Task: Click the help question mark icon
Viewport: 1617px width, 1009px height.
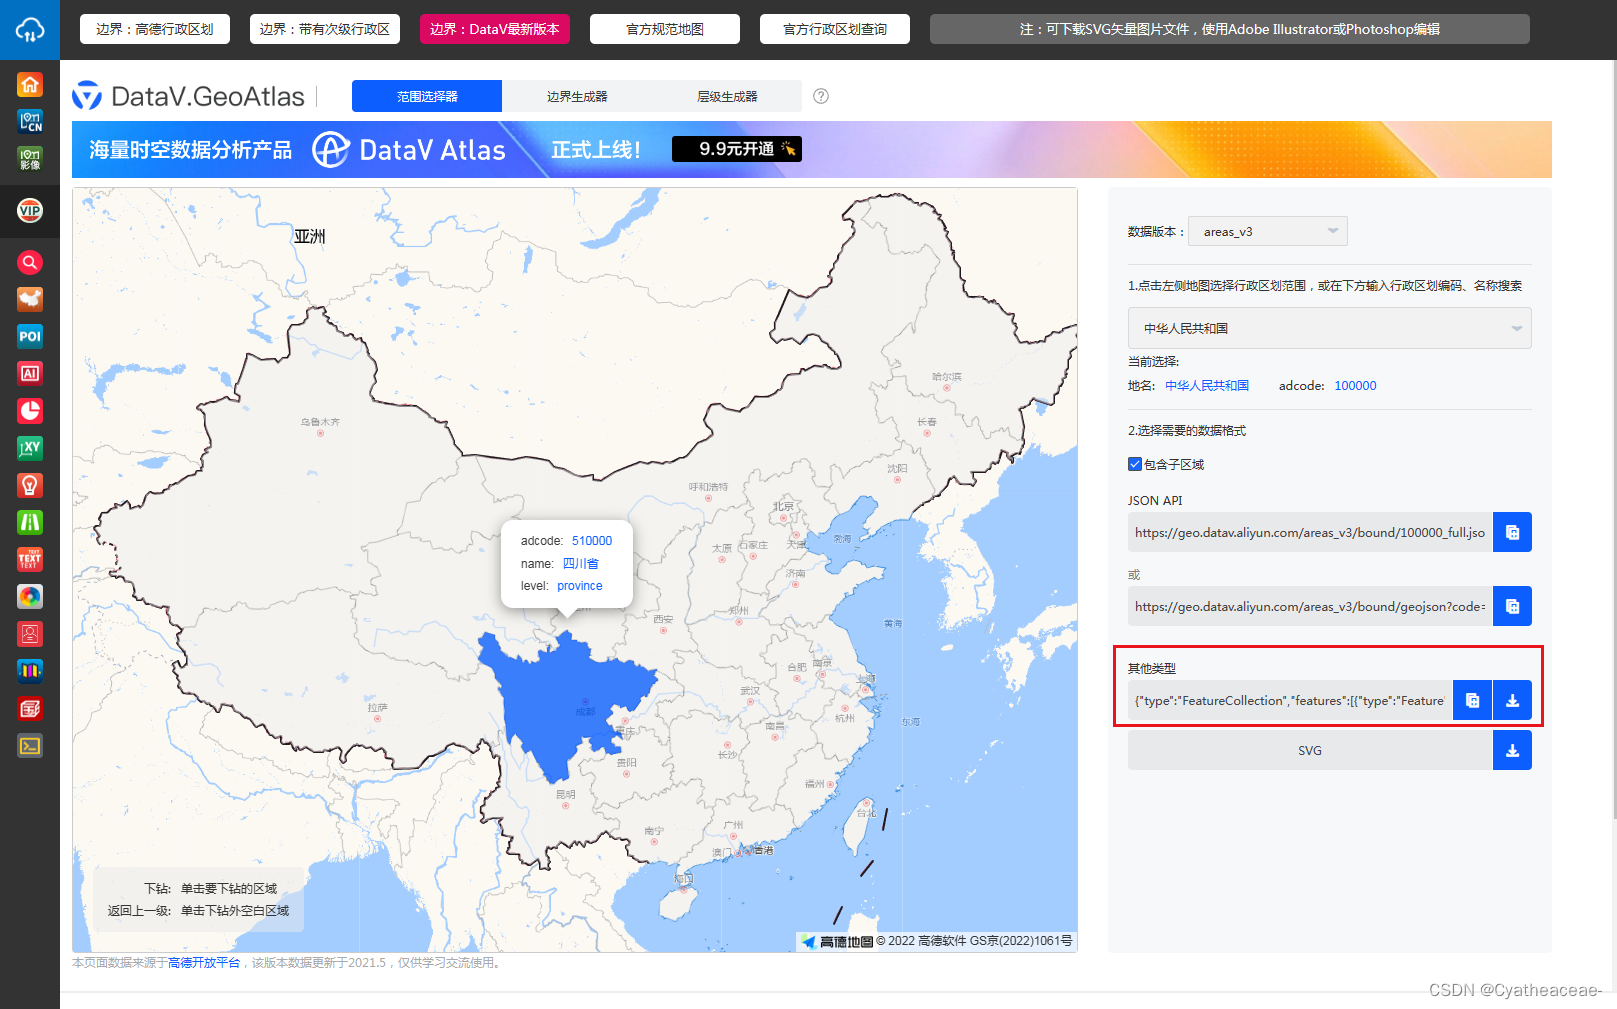Action: (821, 96)
